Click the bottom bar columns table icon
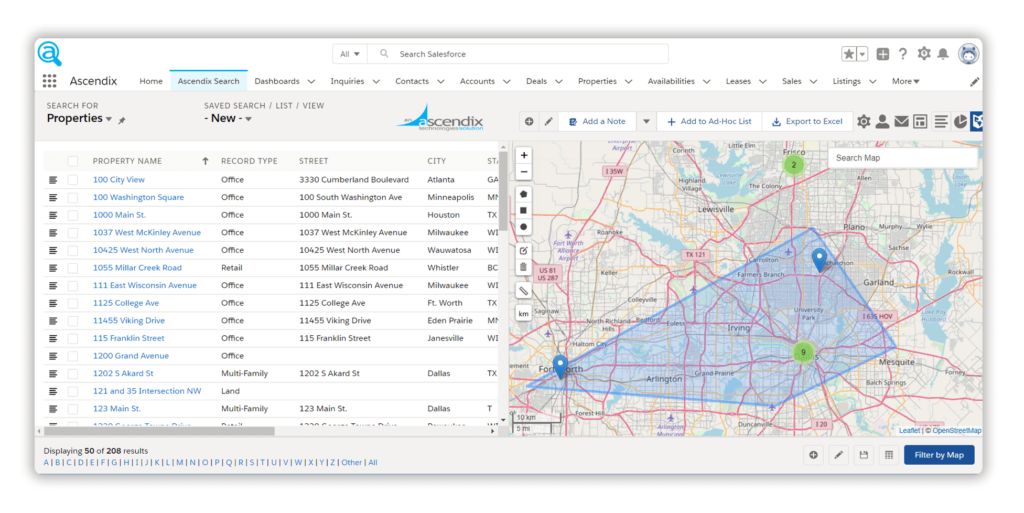Screen dimensions: 1024x513 tap(889, 455)
